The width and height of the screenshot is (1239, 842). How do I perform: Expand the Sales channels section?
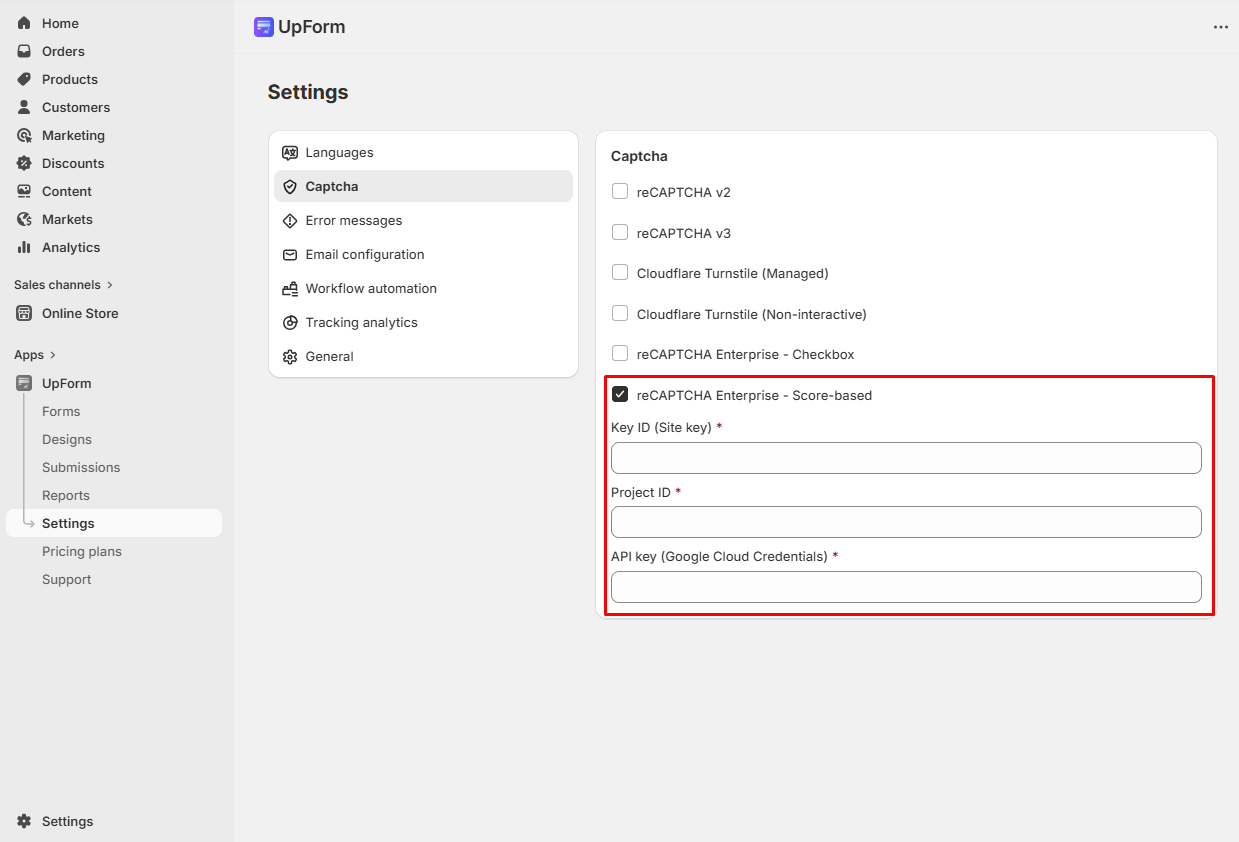click(64, 285)
